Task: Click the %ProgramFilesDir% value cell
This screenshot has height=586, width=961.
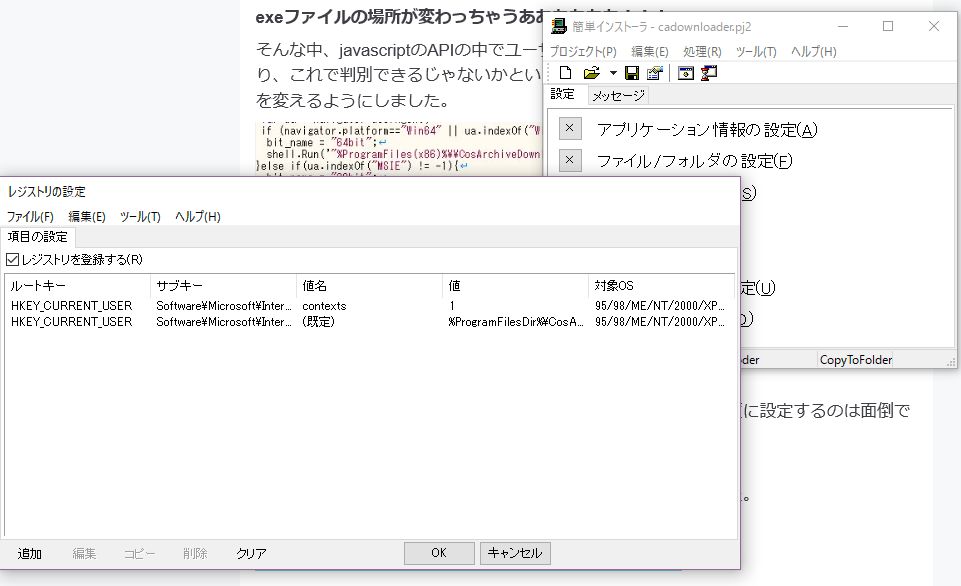Action: [515, 322]
